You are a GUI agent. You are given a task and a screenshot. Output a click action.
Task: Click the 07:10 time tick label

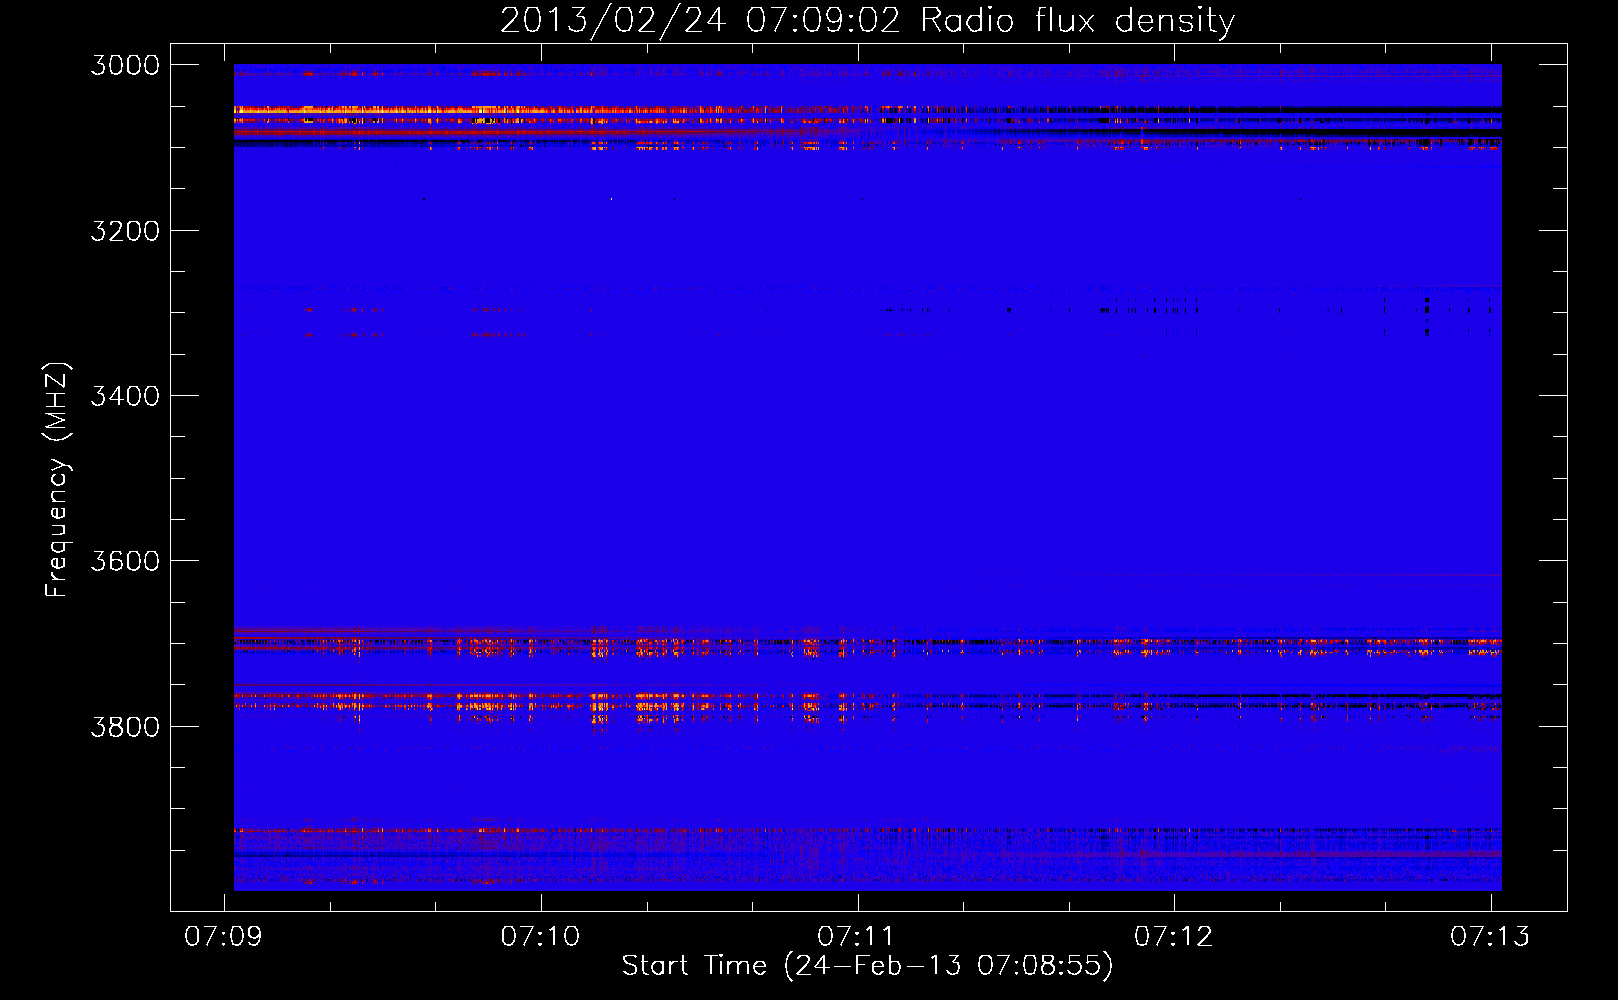tap(541, 936)
